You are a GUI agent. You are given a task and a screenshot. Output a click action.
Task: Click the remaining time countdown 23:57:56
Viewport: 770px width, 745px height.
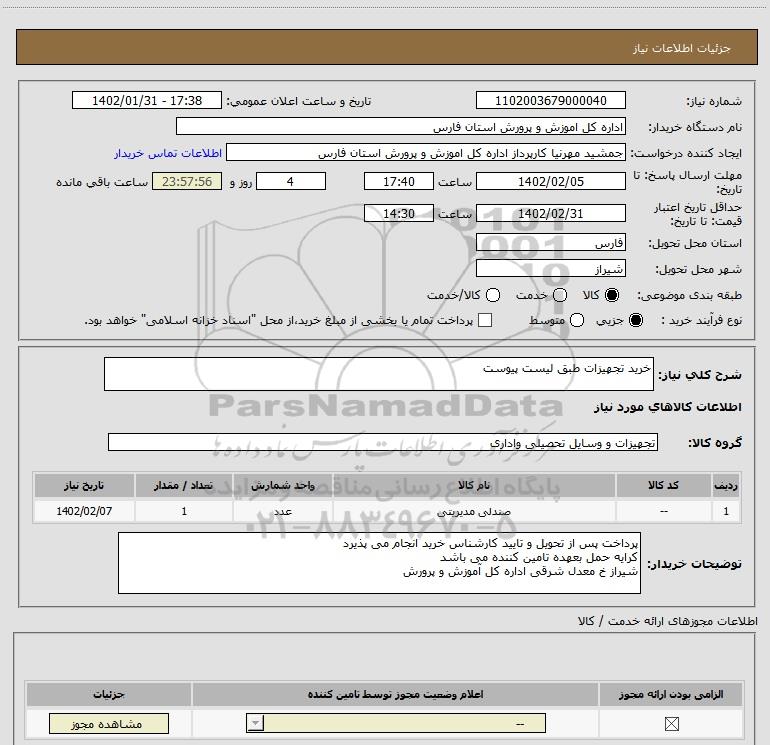[187, 181]
